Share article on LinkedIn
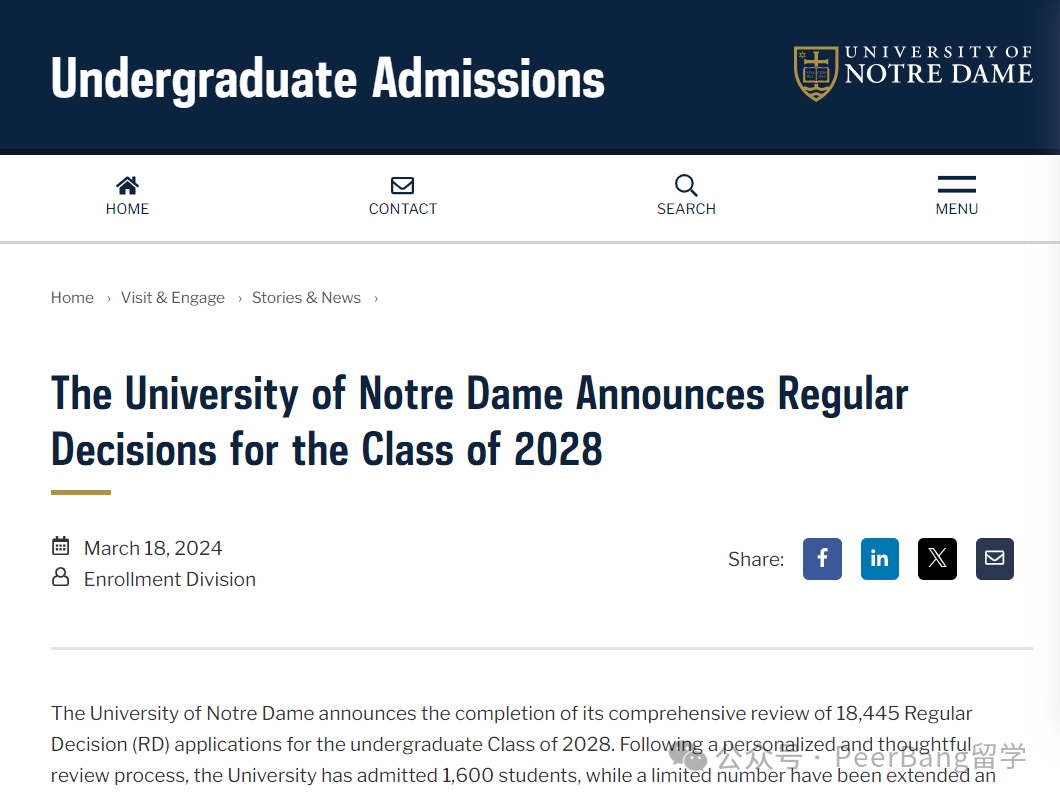 click(880, 558)
